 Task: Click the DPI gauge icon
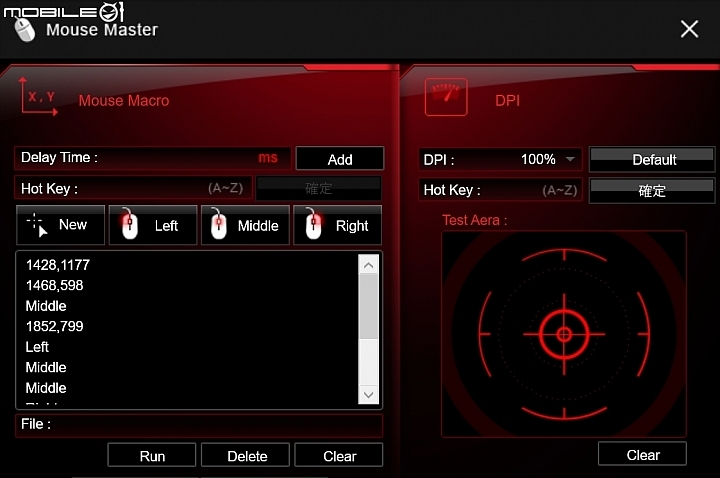pos(446,96)
